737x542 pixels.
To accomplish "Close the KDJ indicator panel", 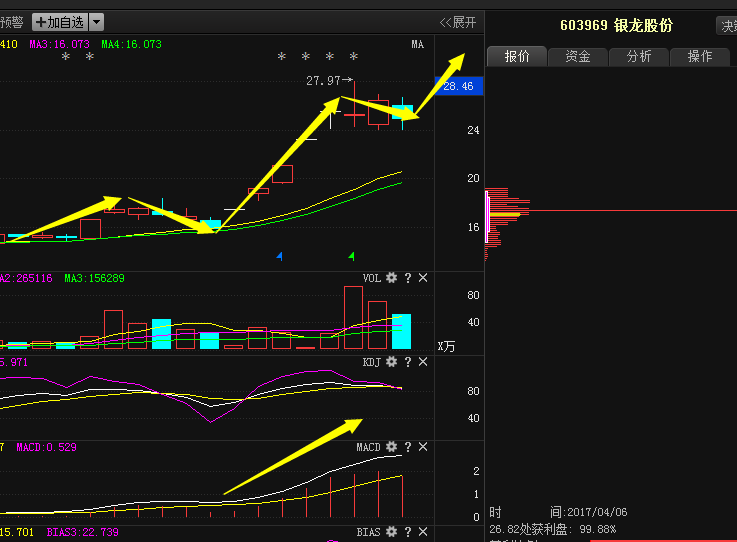I will (423, 362).
